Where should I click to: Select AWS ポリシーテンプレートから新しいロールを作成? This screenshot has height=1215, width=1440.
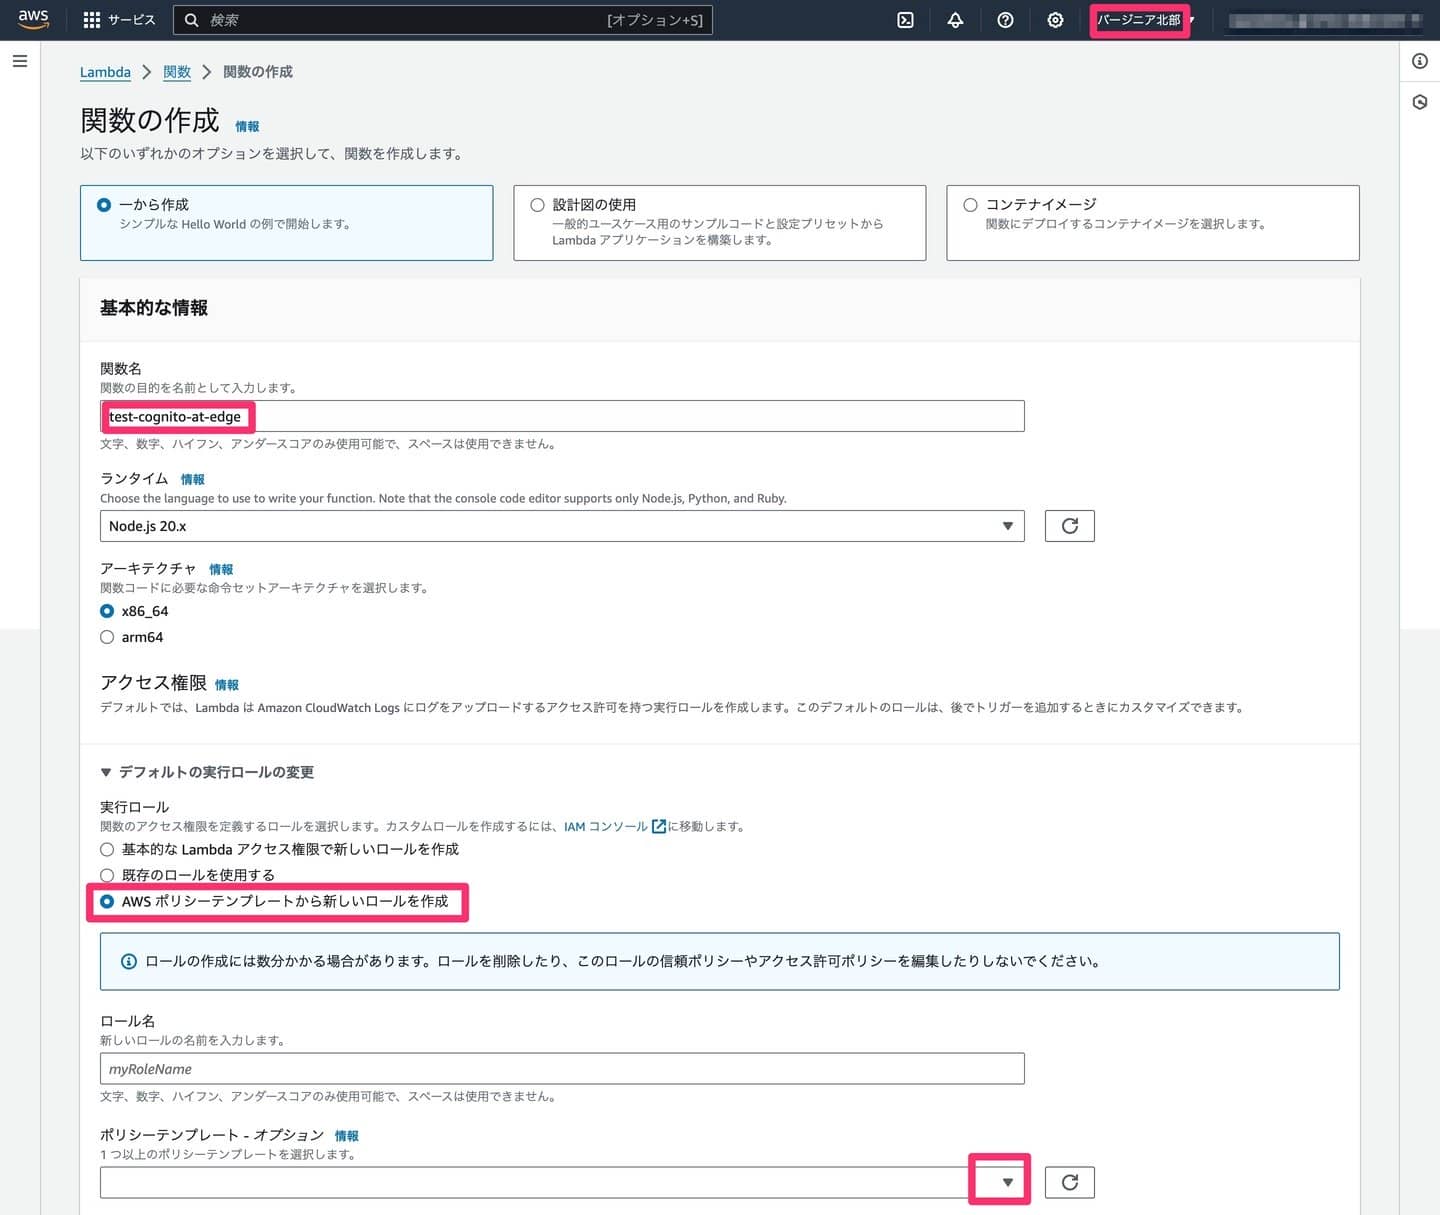(x=107, y=901)
